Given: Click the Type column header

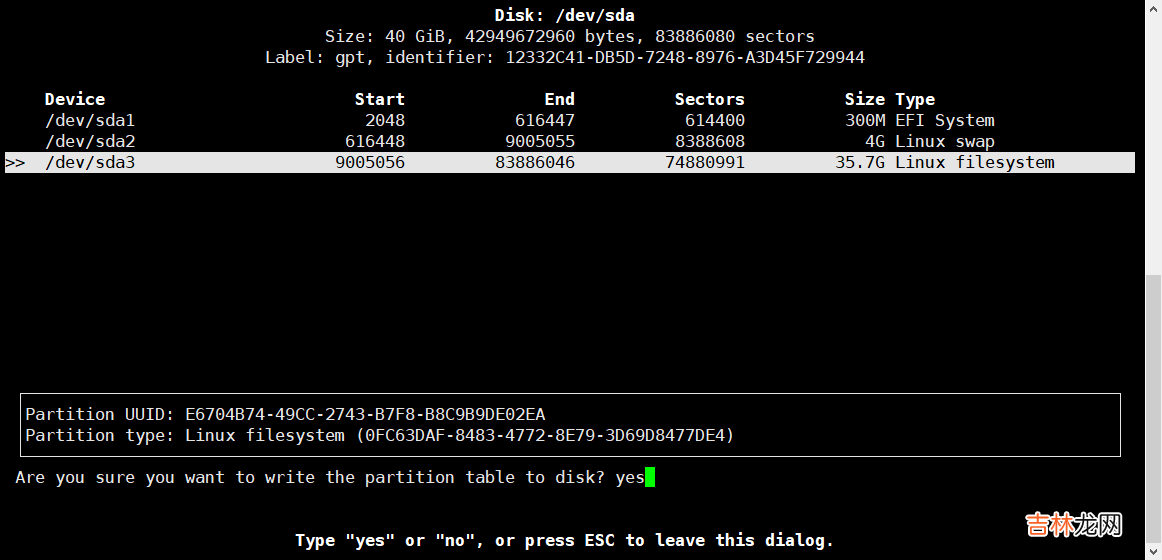Looking at the screenshot, I should 915,99.
